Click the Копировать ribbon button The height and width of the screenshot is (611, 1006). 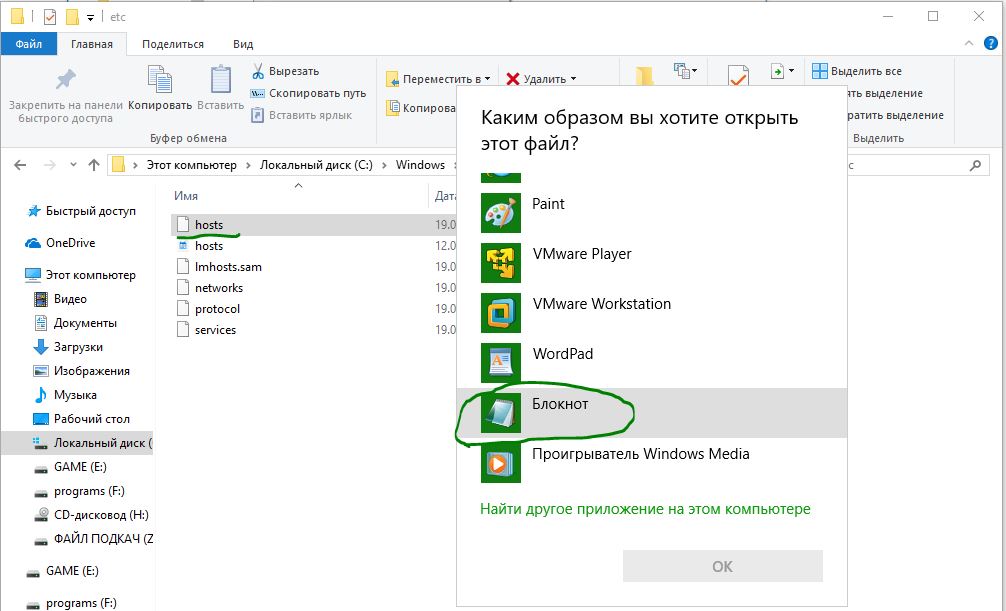point(160,89)
